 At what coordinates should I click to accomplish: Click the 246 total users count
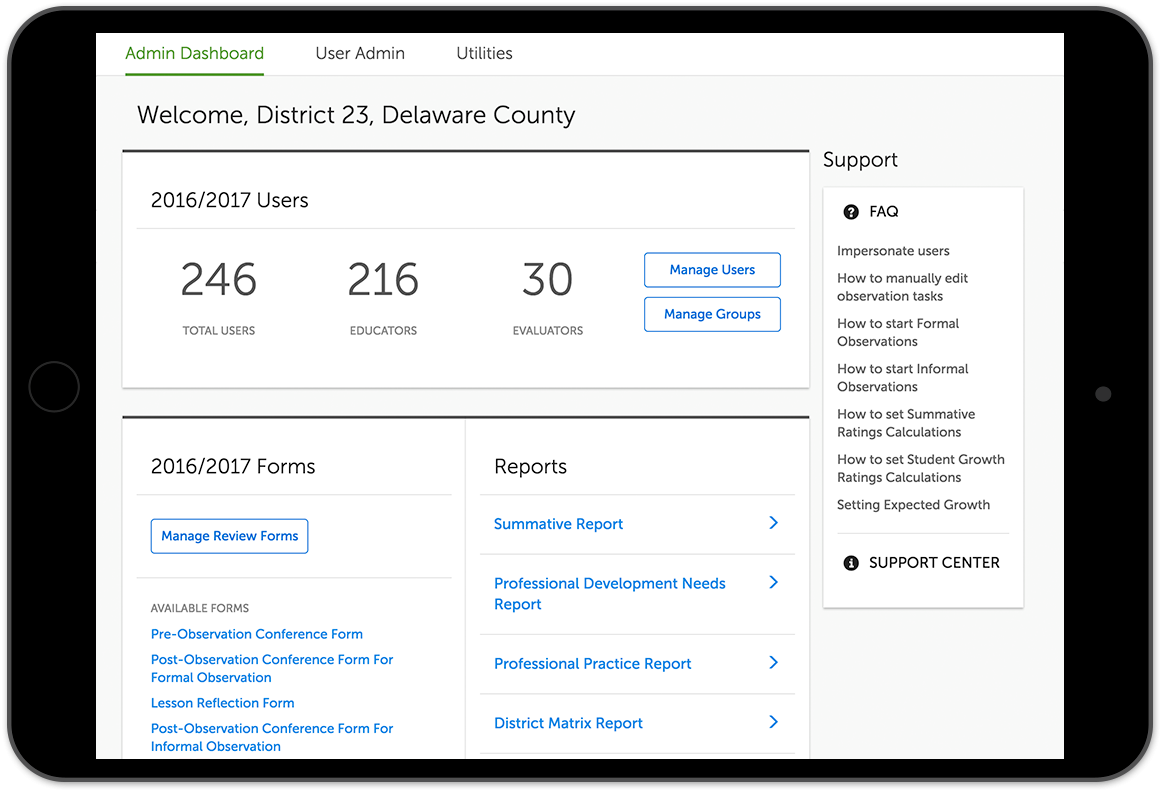click(x=218, y=280)
